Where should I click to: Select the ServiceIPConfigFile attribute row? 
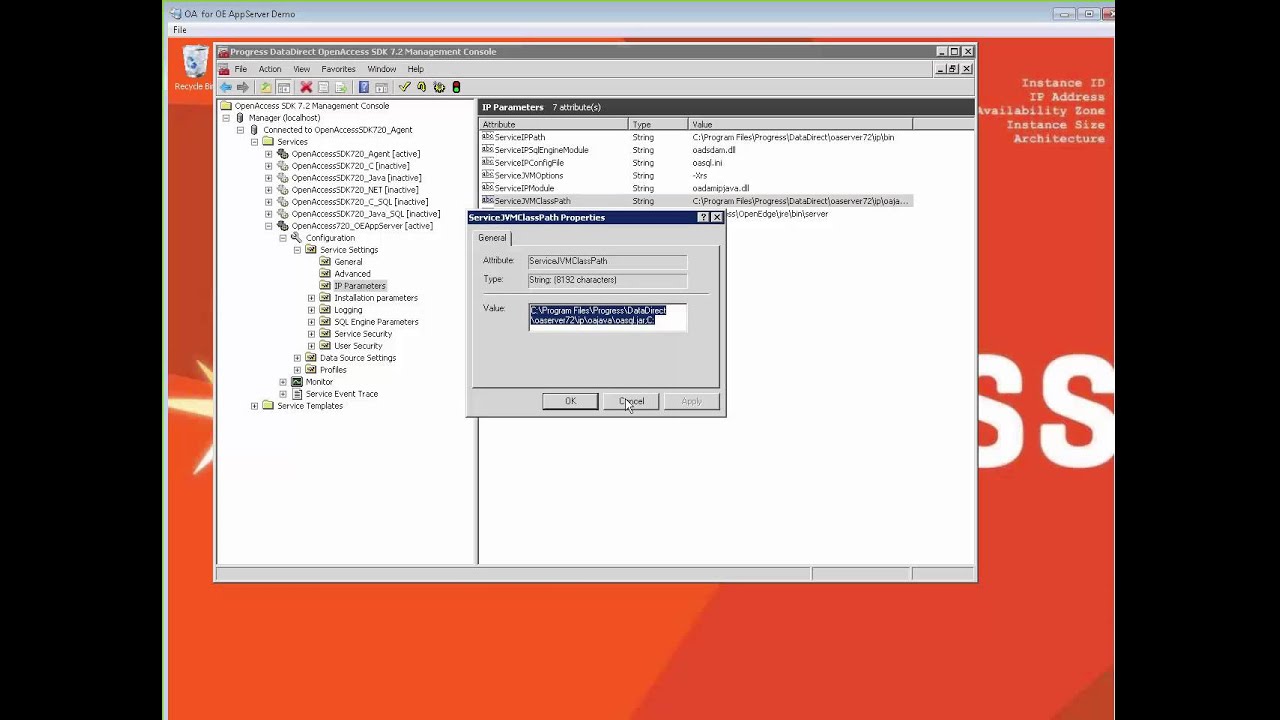point(695,163)
